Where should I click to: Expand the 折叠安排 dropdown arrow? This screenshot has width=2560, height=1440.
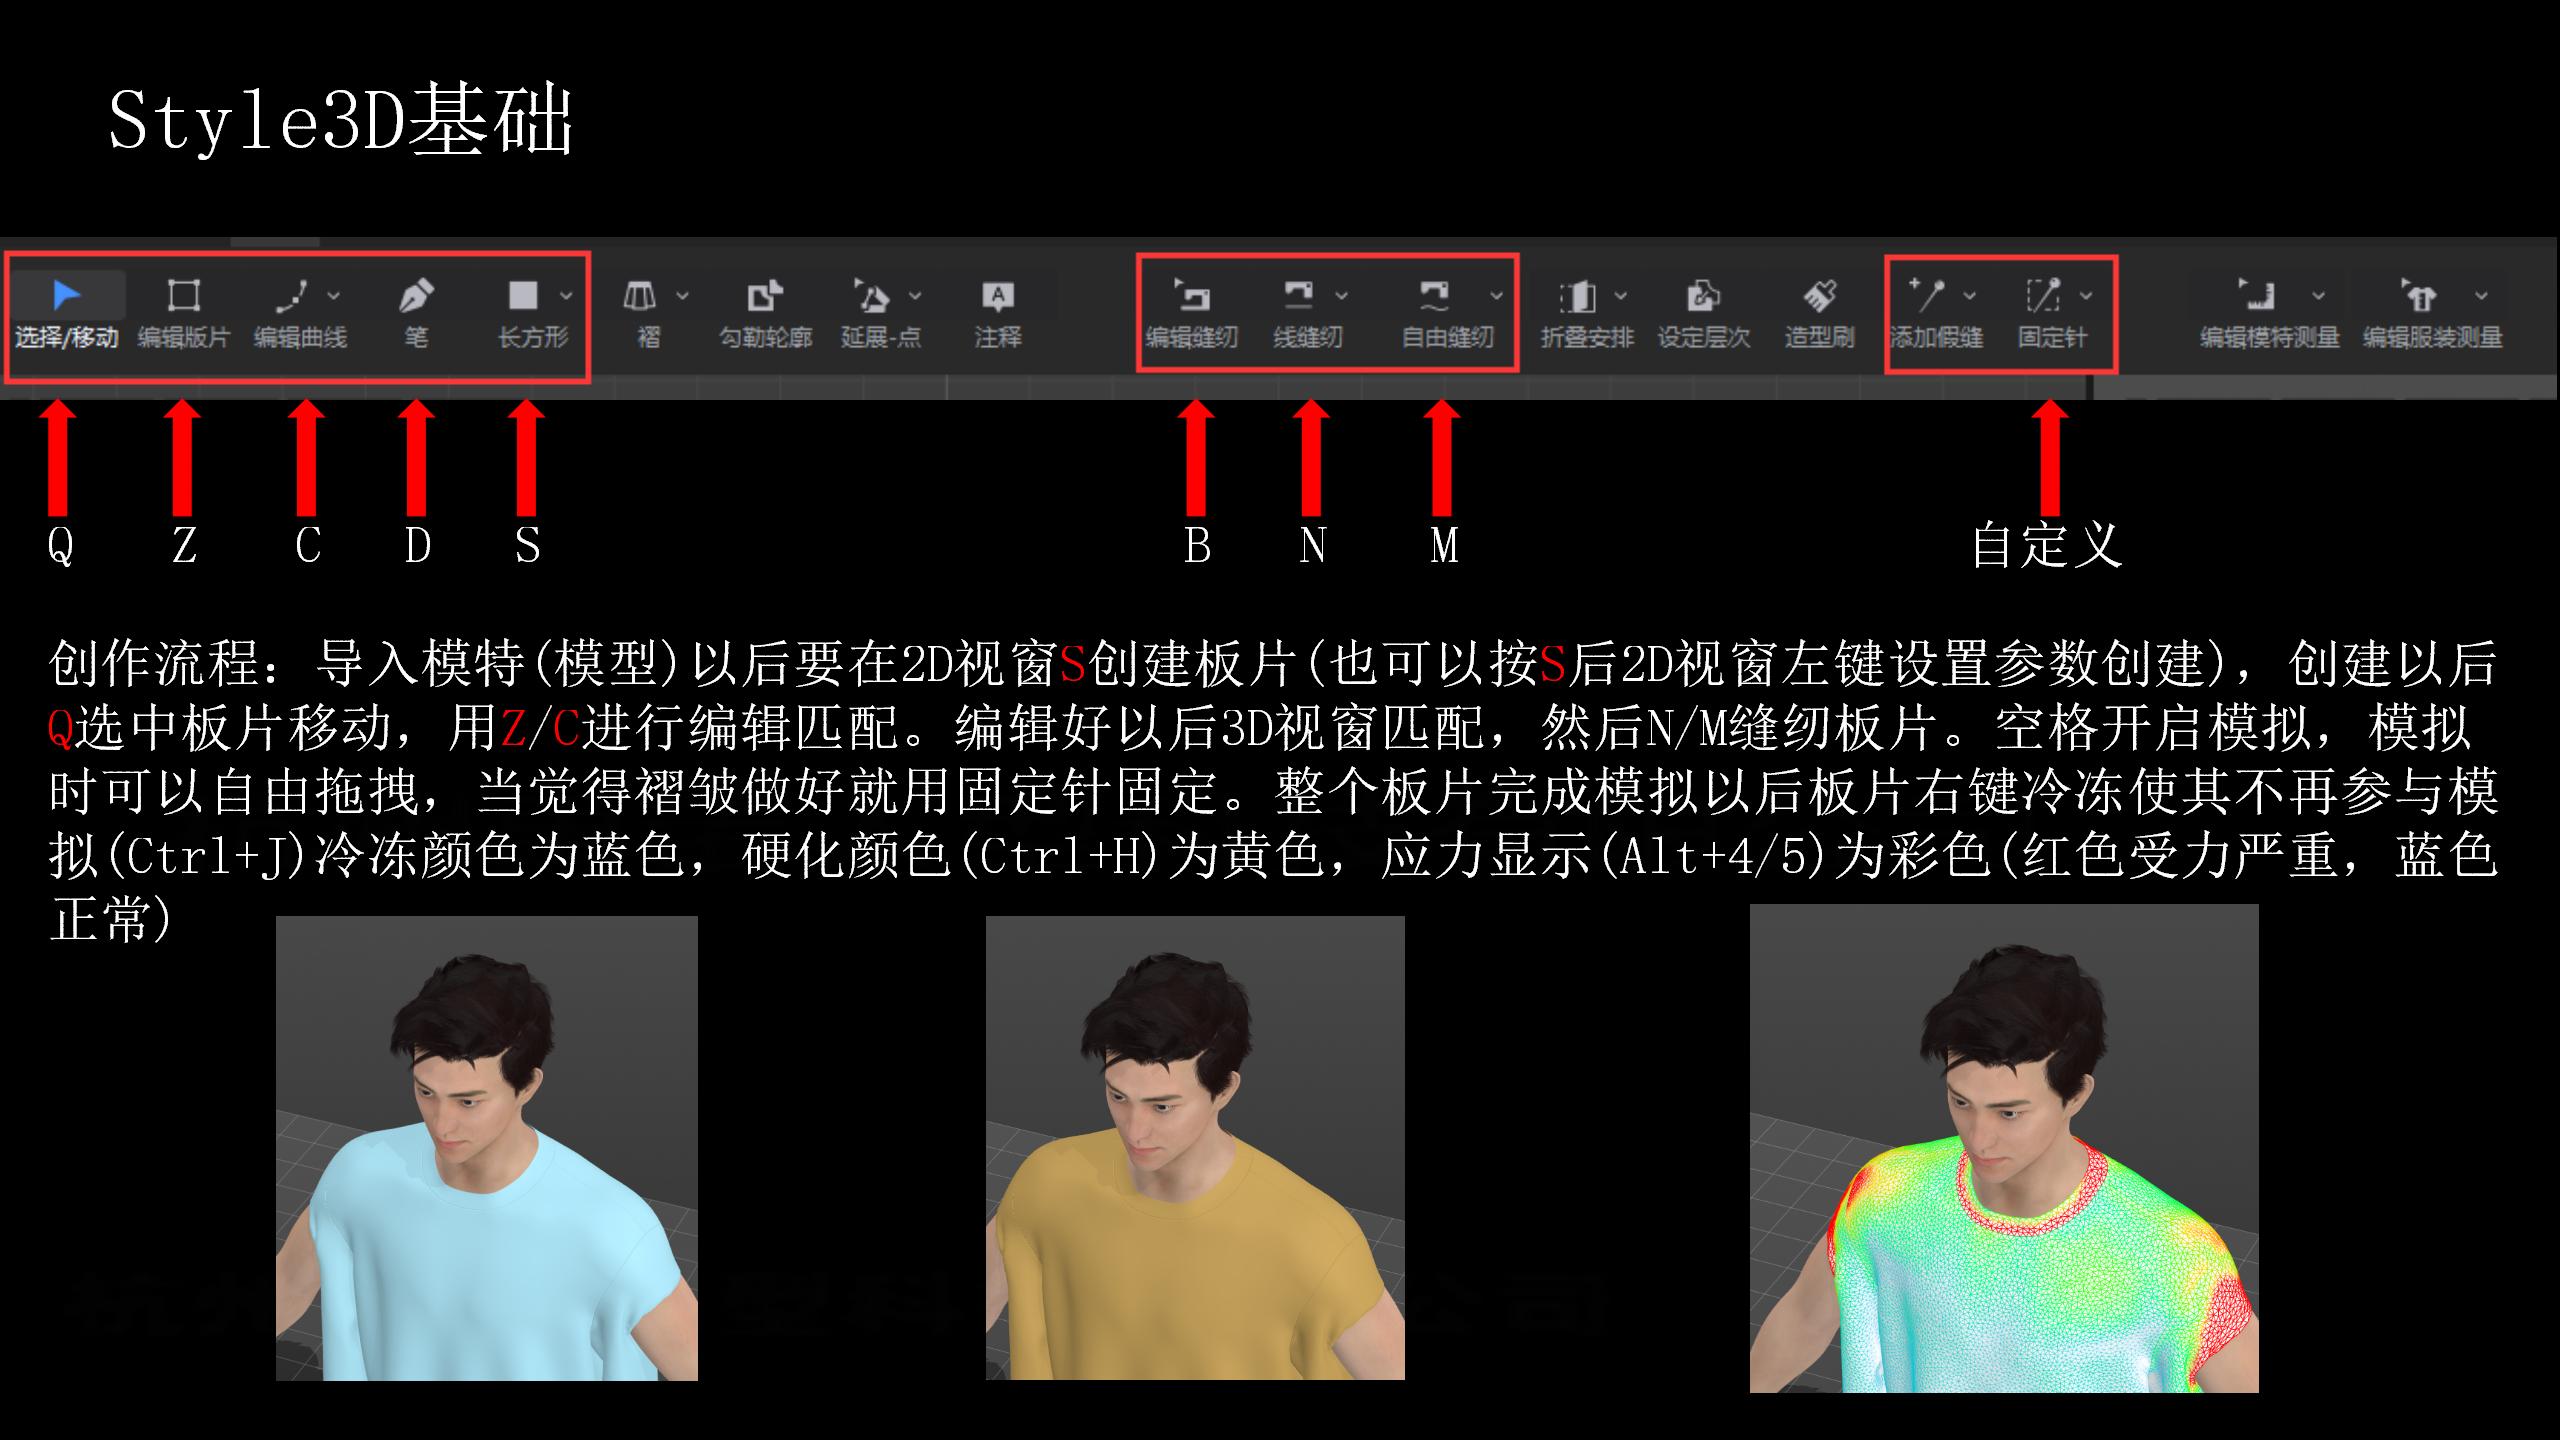(1621, 295)
